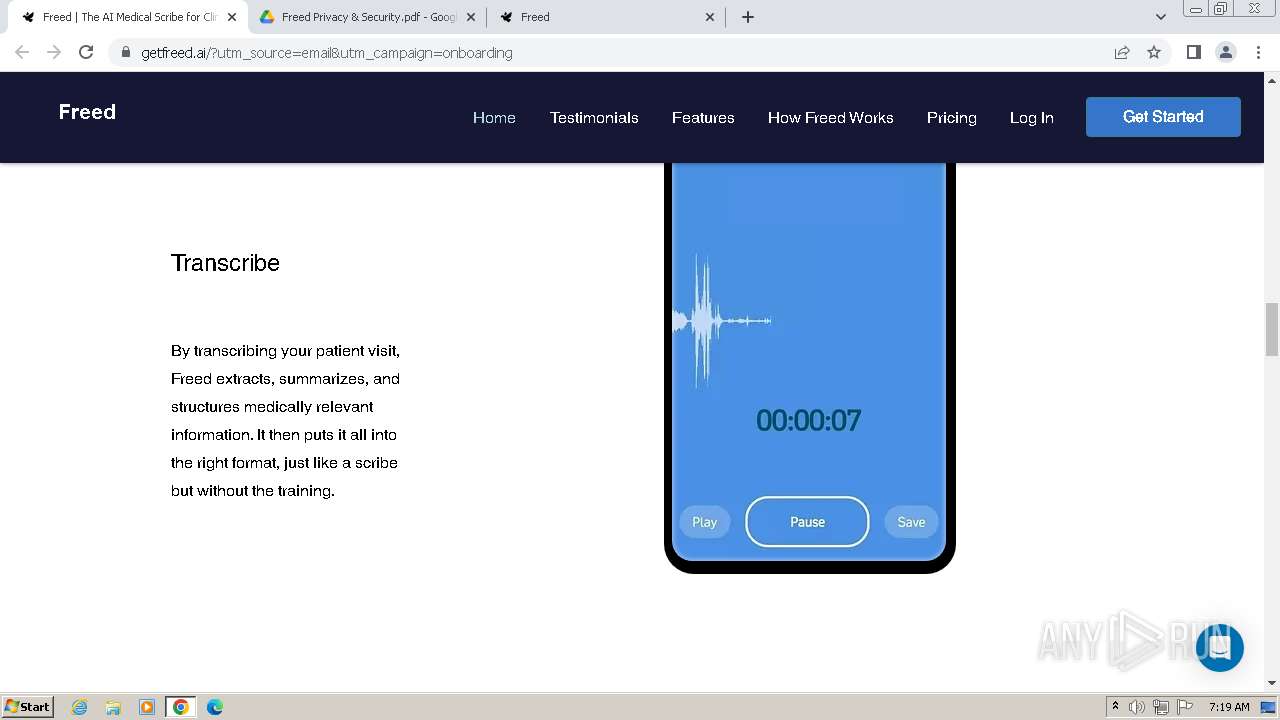Open the volume speaker tray icon
This screenshot has width=1280, height=720.
(1137, 707)
